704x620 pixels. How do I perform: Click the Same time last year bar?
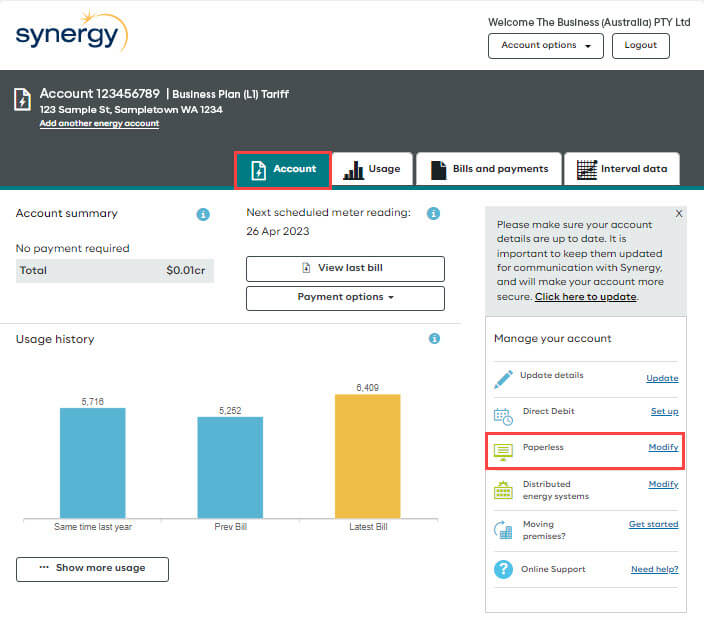92,463
